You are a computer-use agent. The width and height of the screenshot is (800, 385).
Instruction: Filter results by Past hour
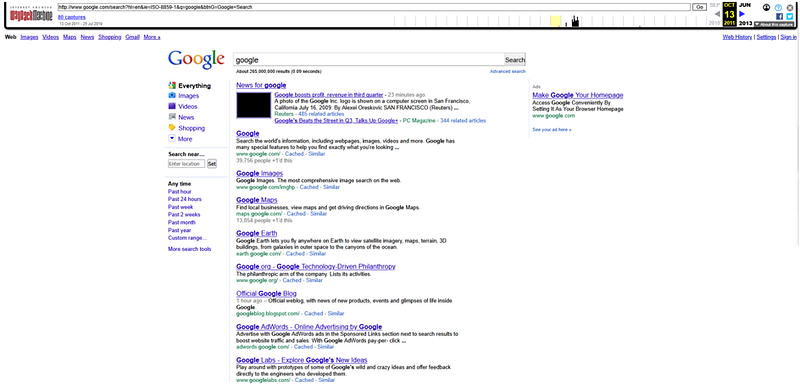pos(180,191)
